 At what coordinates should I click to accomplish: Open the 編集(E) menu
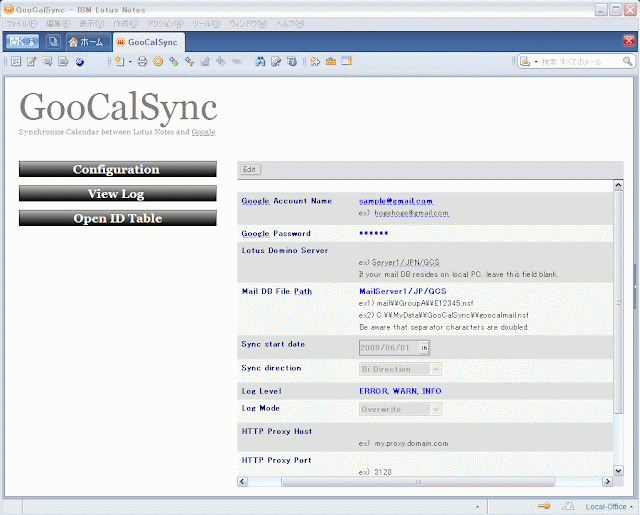[x=58, y=24]
